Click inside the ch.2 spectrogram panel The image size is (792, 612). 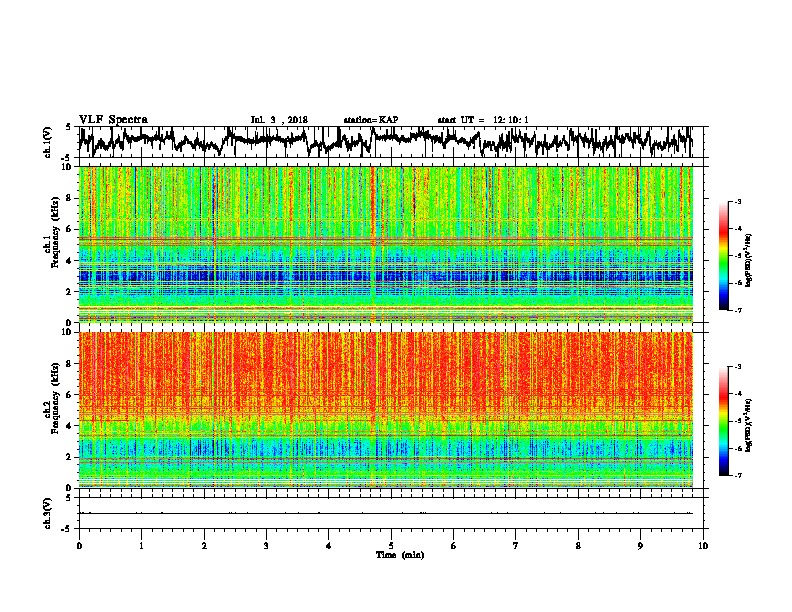[x=391, y=410]
